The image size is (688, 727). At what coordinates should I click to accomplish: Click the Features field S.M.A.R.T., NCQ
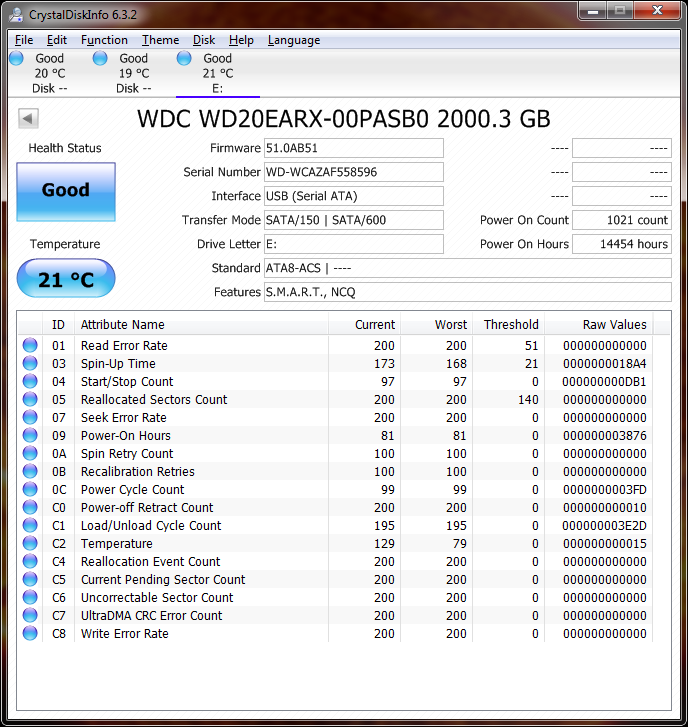pos(468,293)
